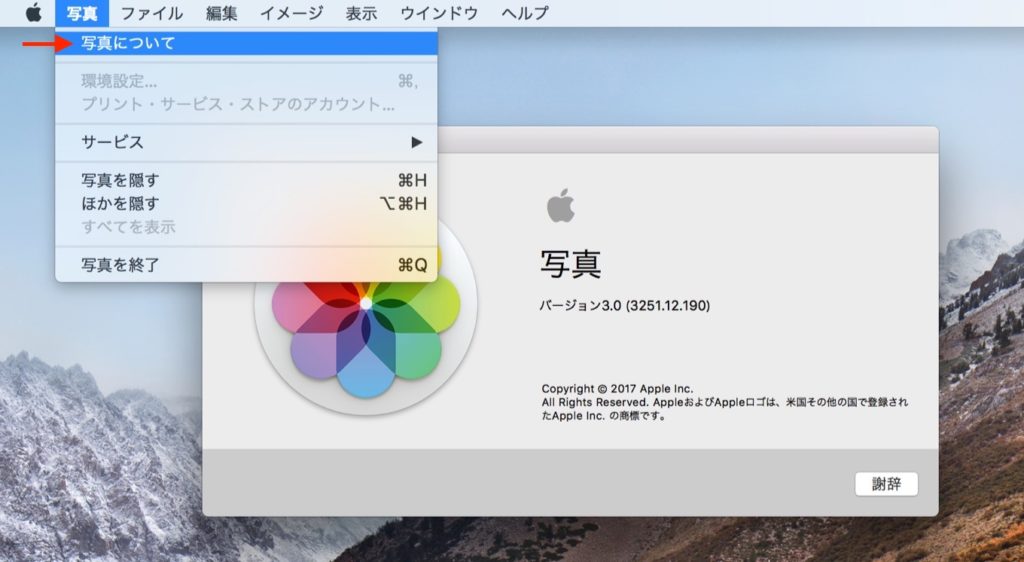Open the 編集 menu
This screenshot has width=1024, height=562.
coord(221,13)
